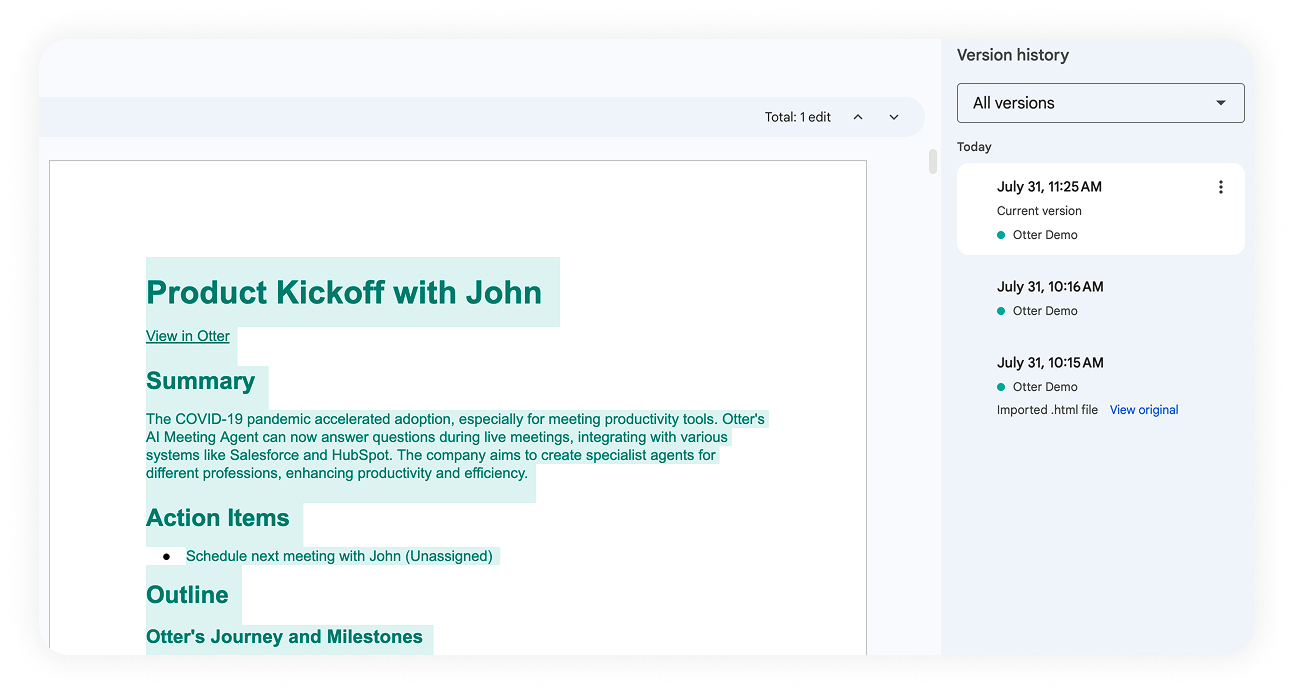Go to next edit with down chevron
This screenshot has width=1294, height=694.
coord(894,117)
